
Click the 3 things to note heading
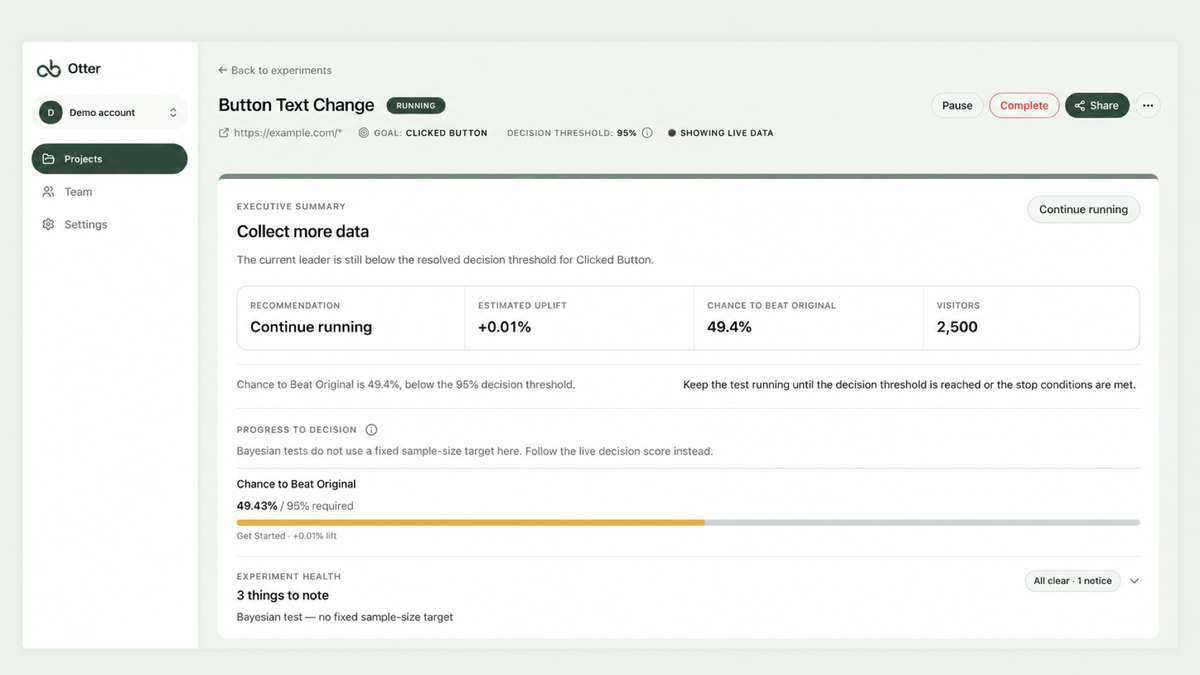[x=283, y=595]
